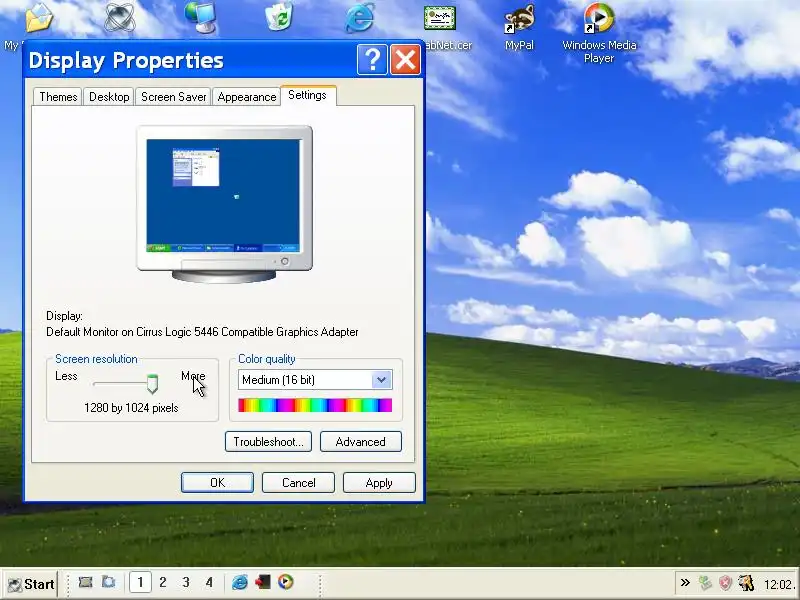This screenshot has width=800, height=600.
Task: Switch to virtual desktop 4
Action: click(x=209, y=582)
